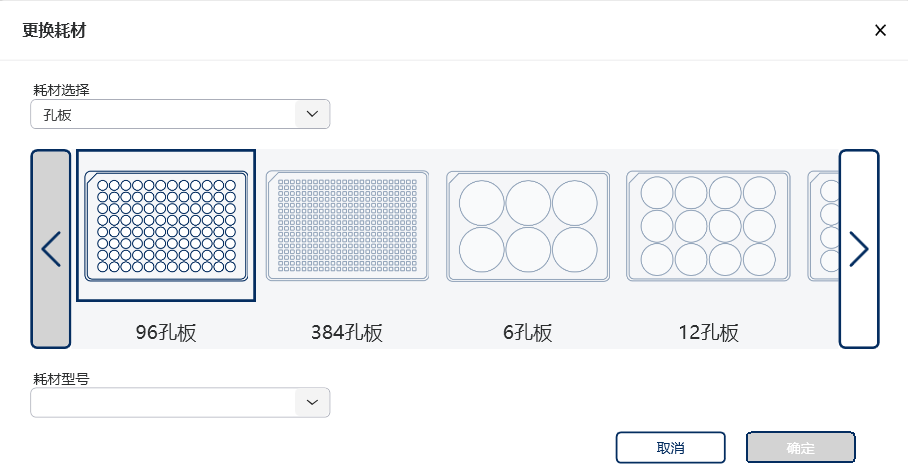908x474 pixels.
Task: Click the 耗材选择 field label
Action: tap(62, 90)
